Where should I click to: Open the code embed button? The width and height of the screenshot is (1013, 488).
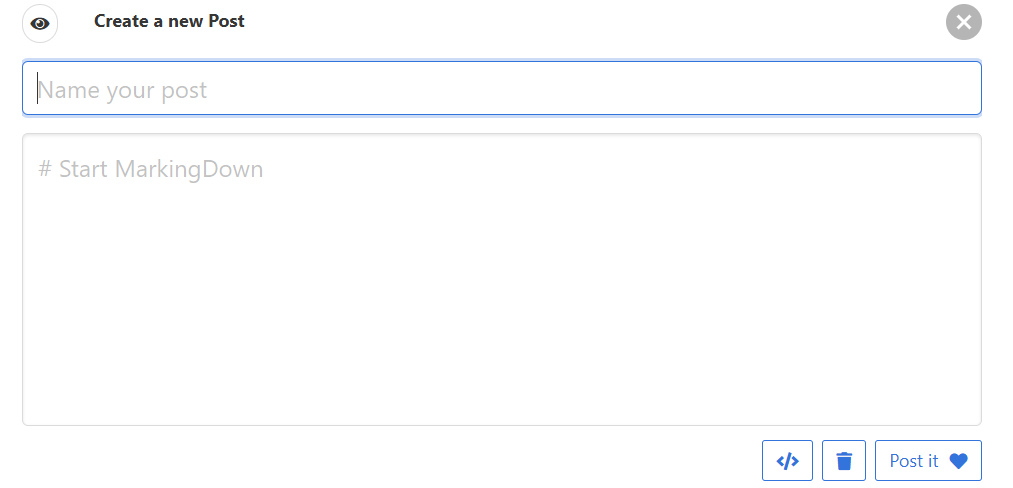787,461
